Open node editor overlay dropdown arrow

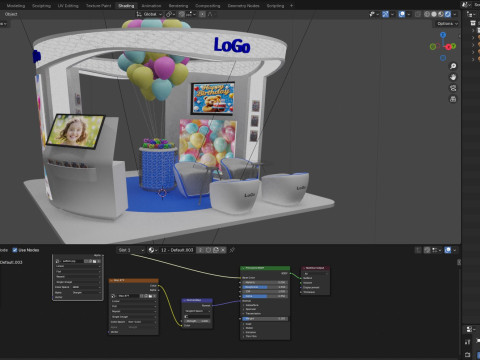[454, 250]
